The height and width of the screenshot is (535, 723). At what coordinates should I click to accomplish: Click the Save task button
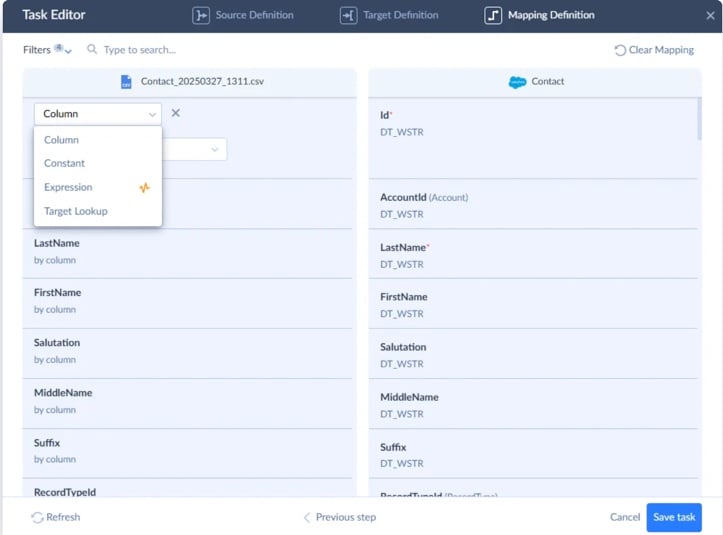point(674,517)
